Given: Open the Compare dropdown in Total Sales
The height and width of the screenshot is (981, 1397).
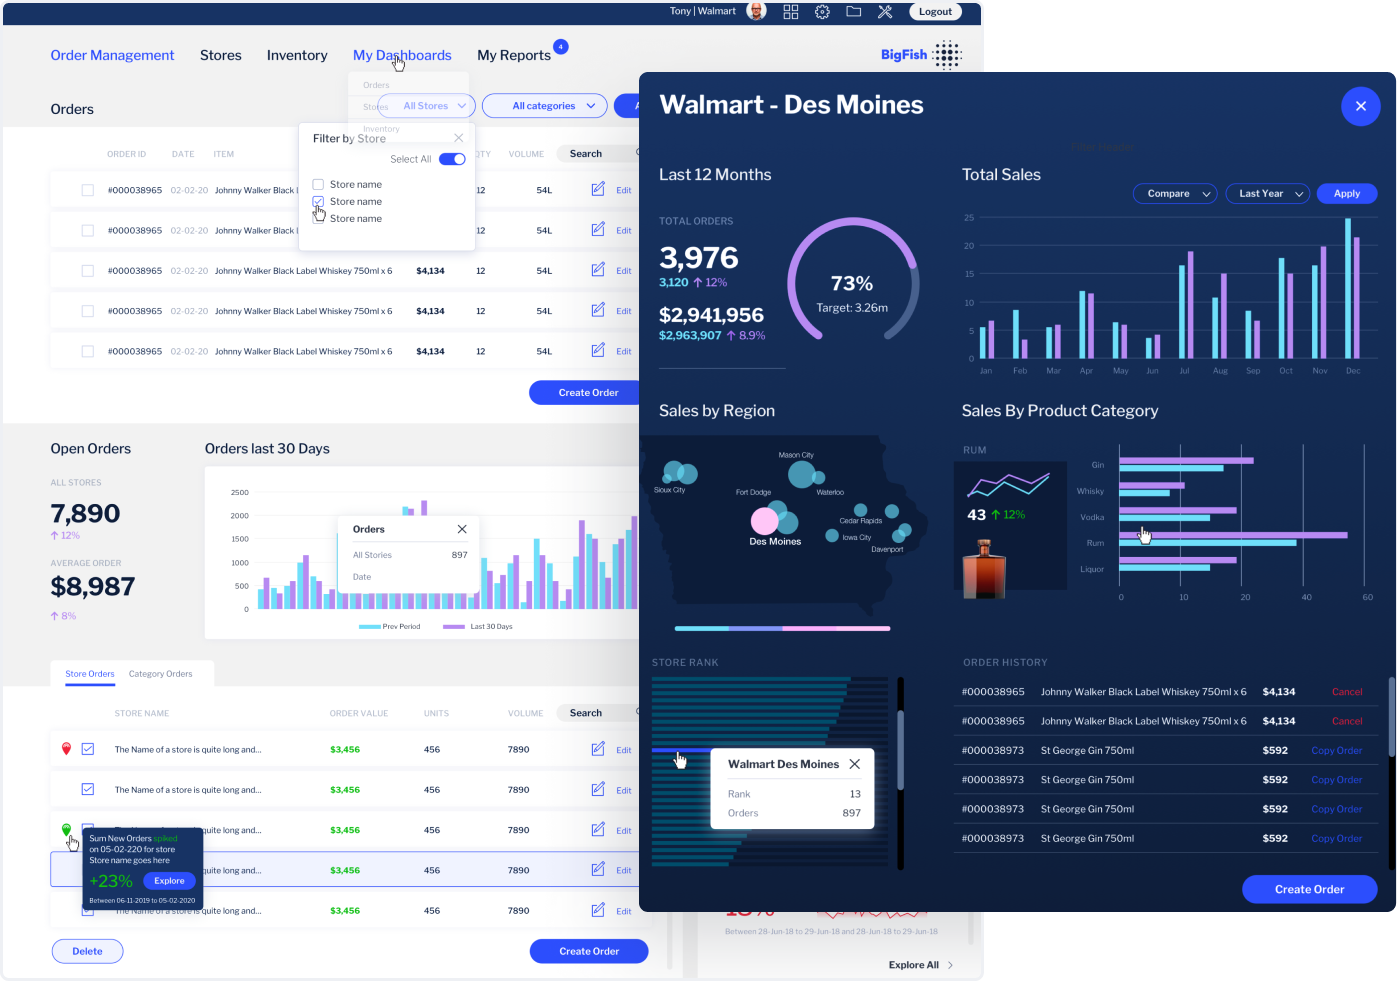Looking at the screenshot, I should (1174, 193).
